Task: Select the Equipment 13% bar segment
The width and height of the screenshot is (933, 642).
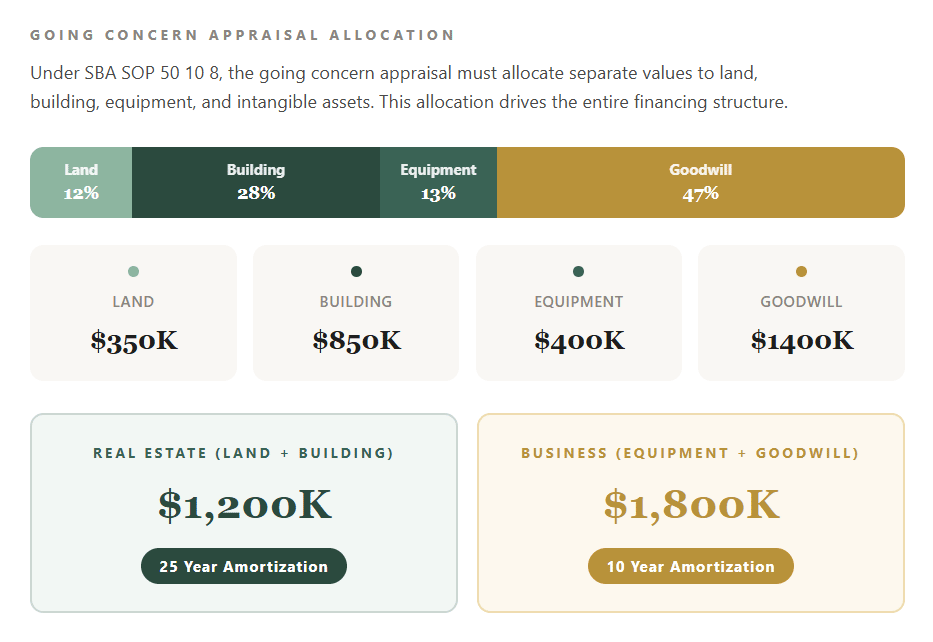Action: 438,182
